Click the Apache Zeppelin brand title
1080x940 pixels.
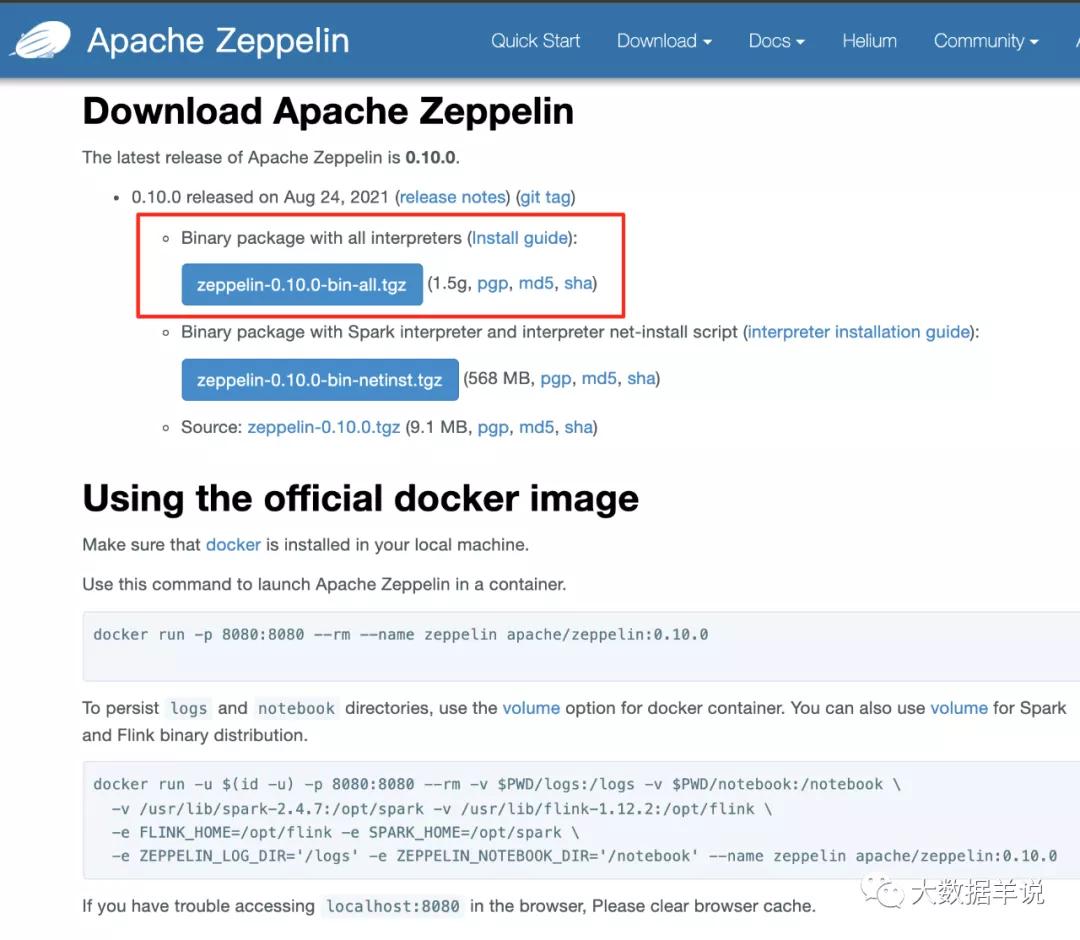point(218,41)
